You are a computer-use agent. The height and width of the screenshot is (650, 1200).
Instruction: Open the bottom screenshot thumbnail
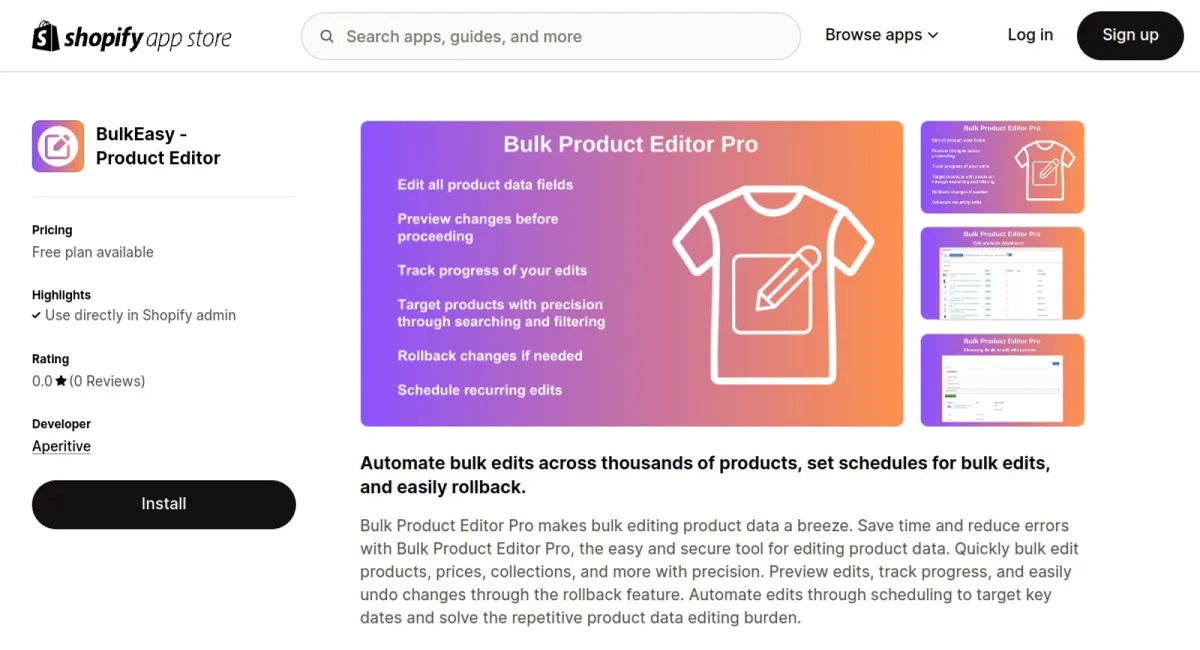click(x=1002, y=380)
